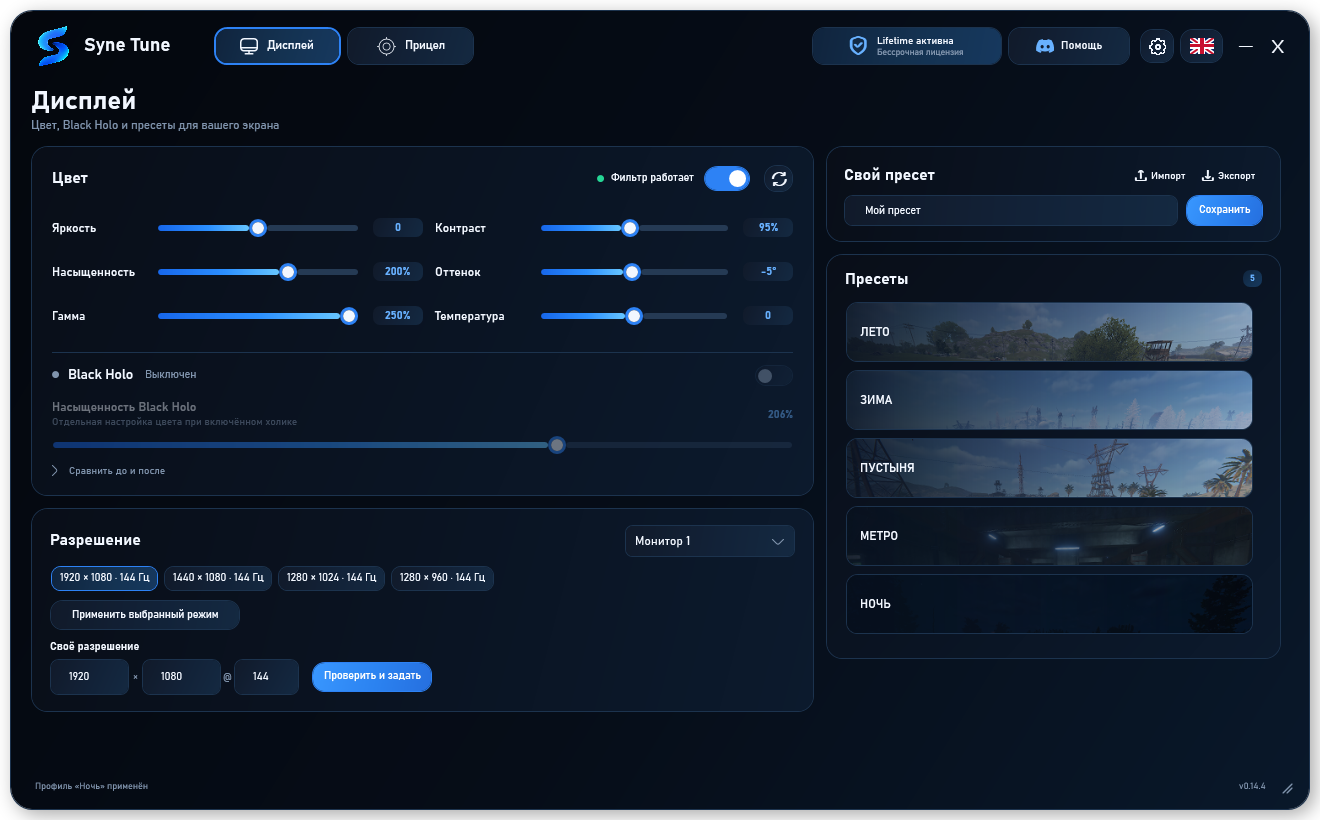Click the Discord icon in Помощь
This screenshot has width=1320, height=820.
(1045, 46)
